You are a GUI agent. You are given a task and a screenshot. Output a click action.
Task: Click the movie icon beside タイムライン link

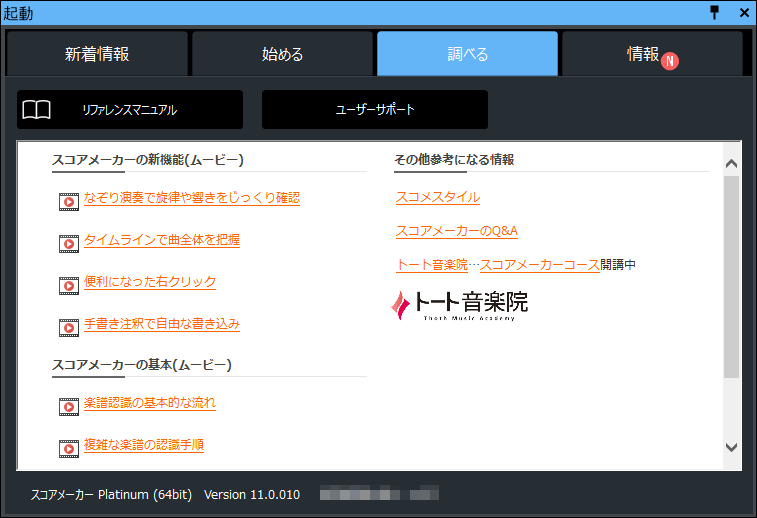[68, 243]
